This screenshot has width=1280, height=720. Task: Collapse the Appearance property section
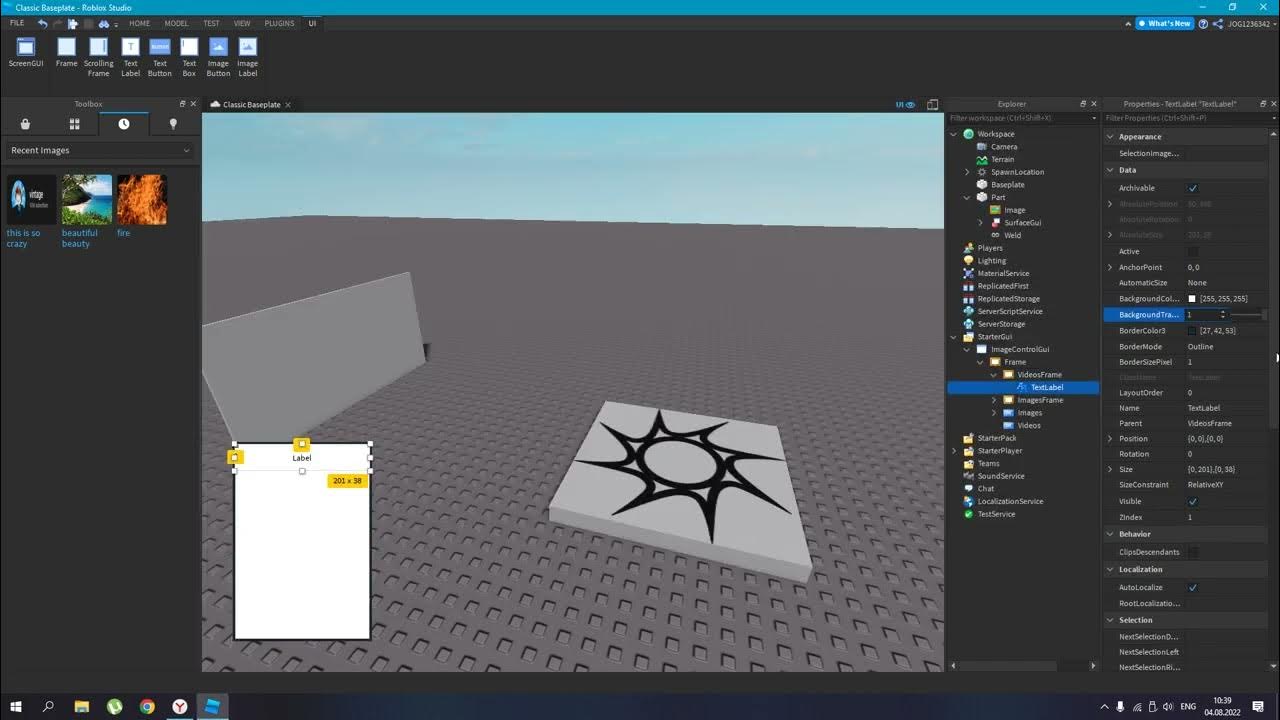pos(1110,137)
